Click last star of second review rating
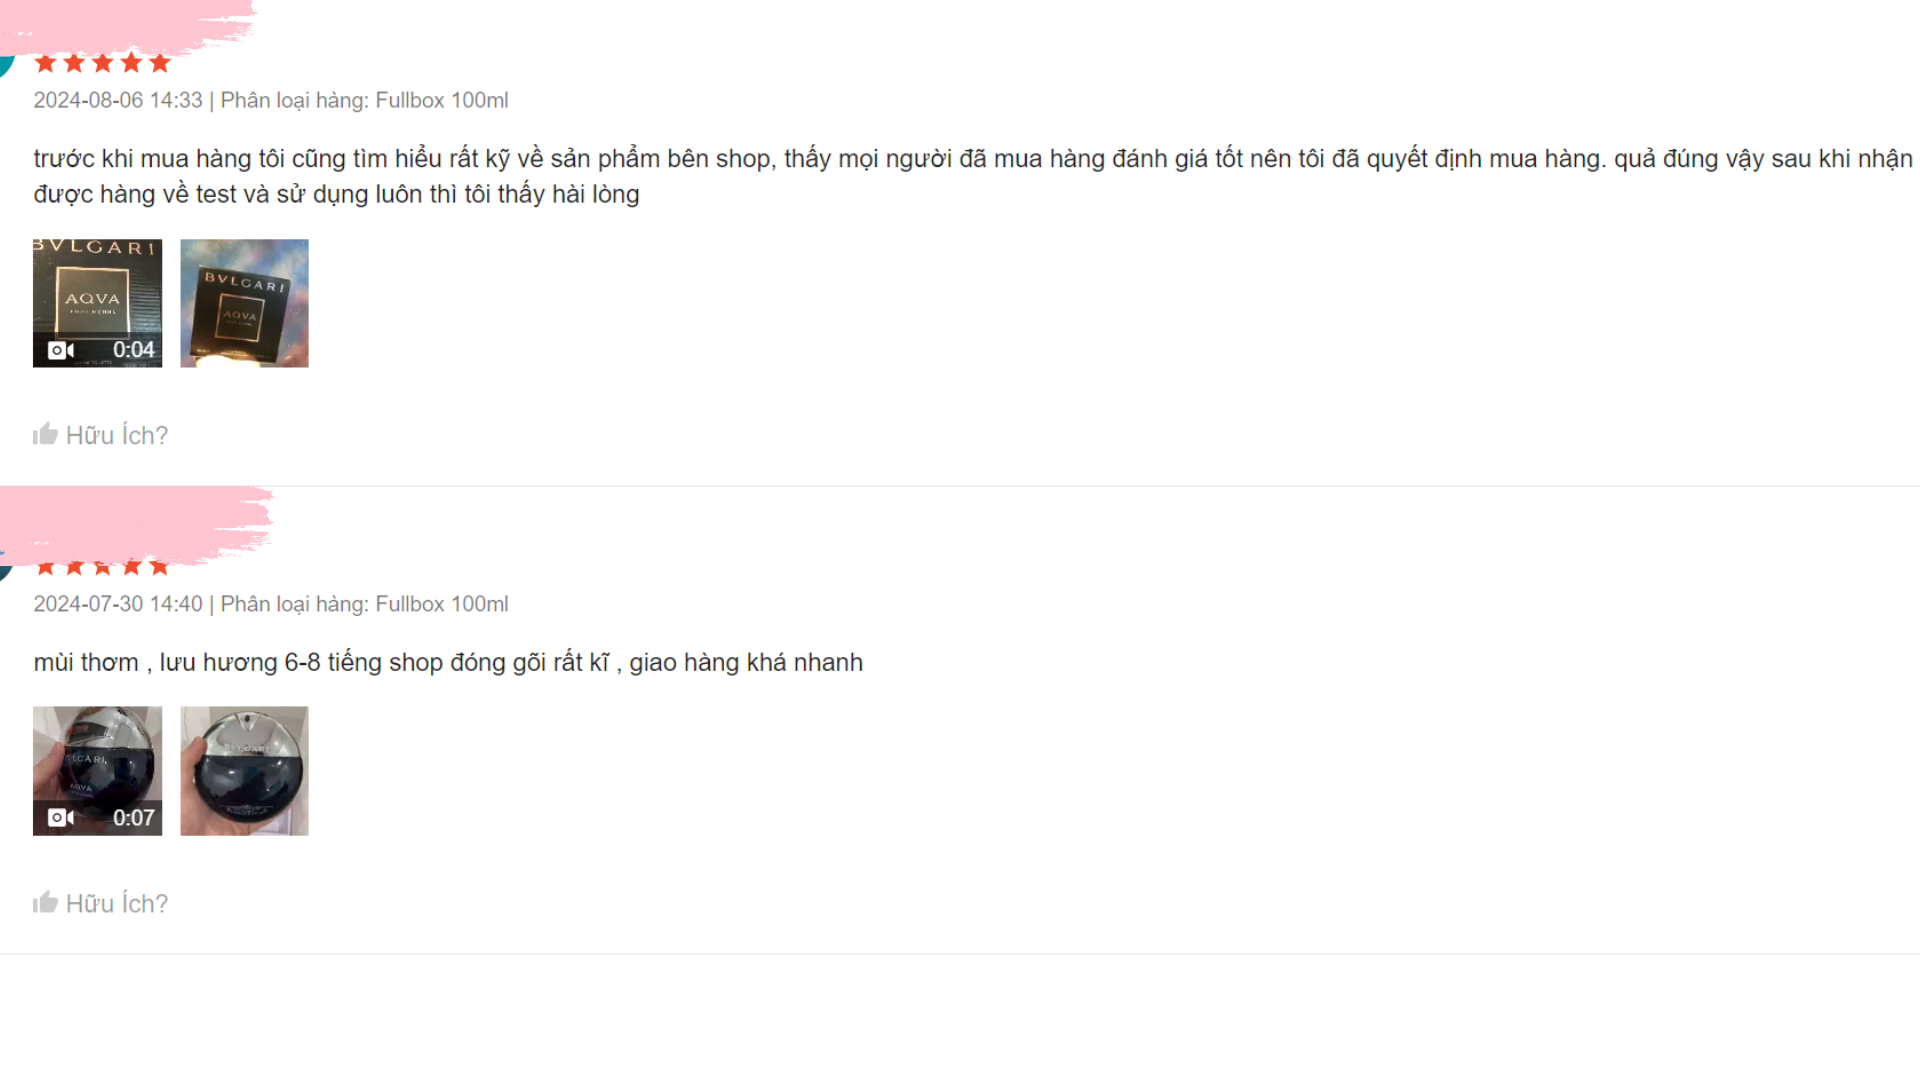This screenshot has height=1080, width=1920. [160, 567]
